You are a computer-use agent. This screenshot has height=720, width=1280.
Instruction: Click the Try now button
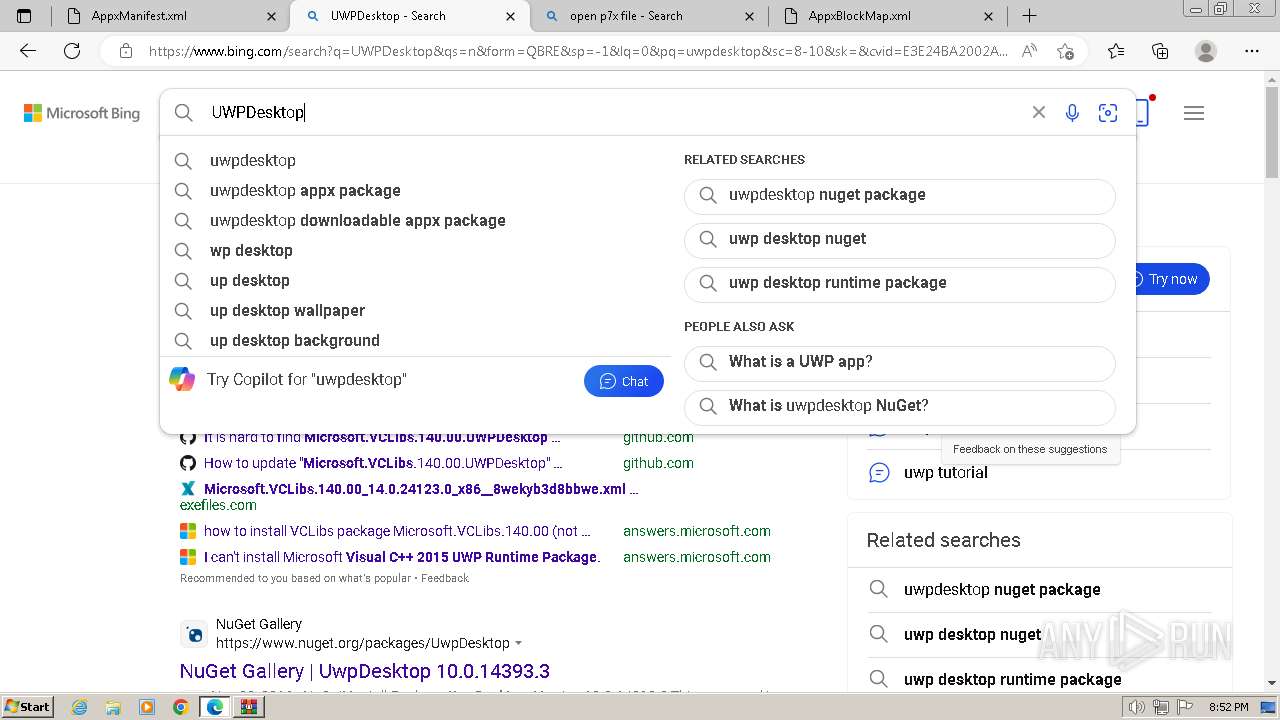click(x=1171, y=279)
